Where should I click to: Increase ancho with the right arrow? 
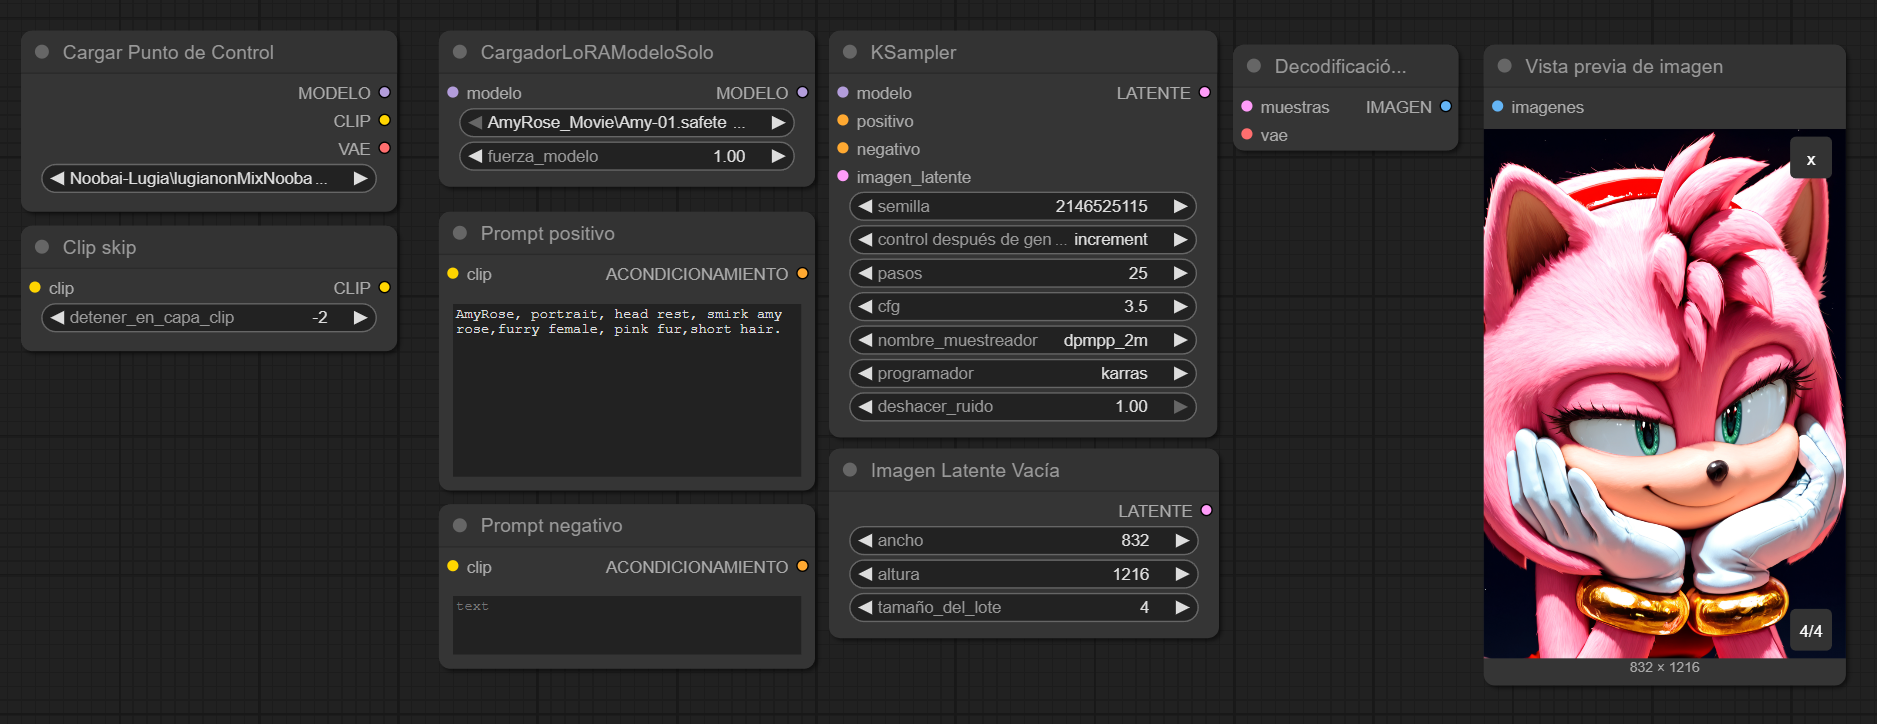(1182, 540)
